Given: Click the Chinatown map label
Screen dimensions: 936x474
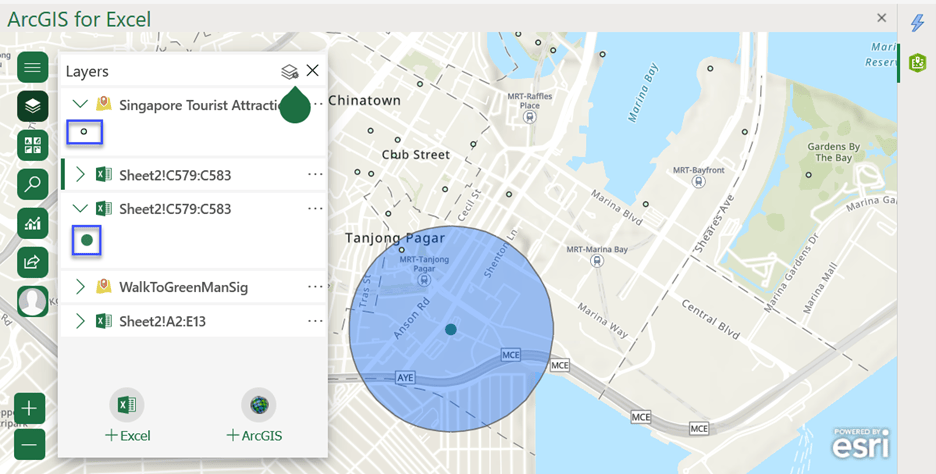Looking at the screenshot, I should pyautogui.click(x=364, y=100).
